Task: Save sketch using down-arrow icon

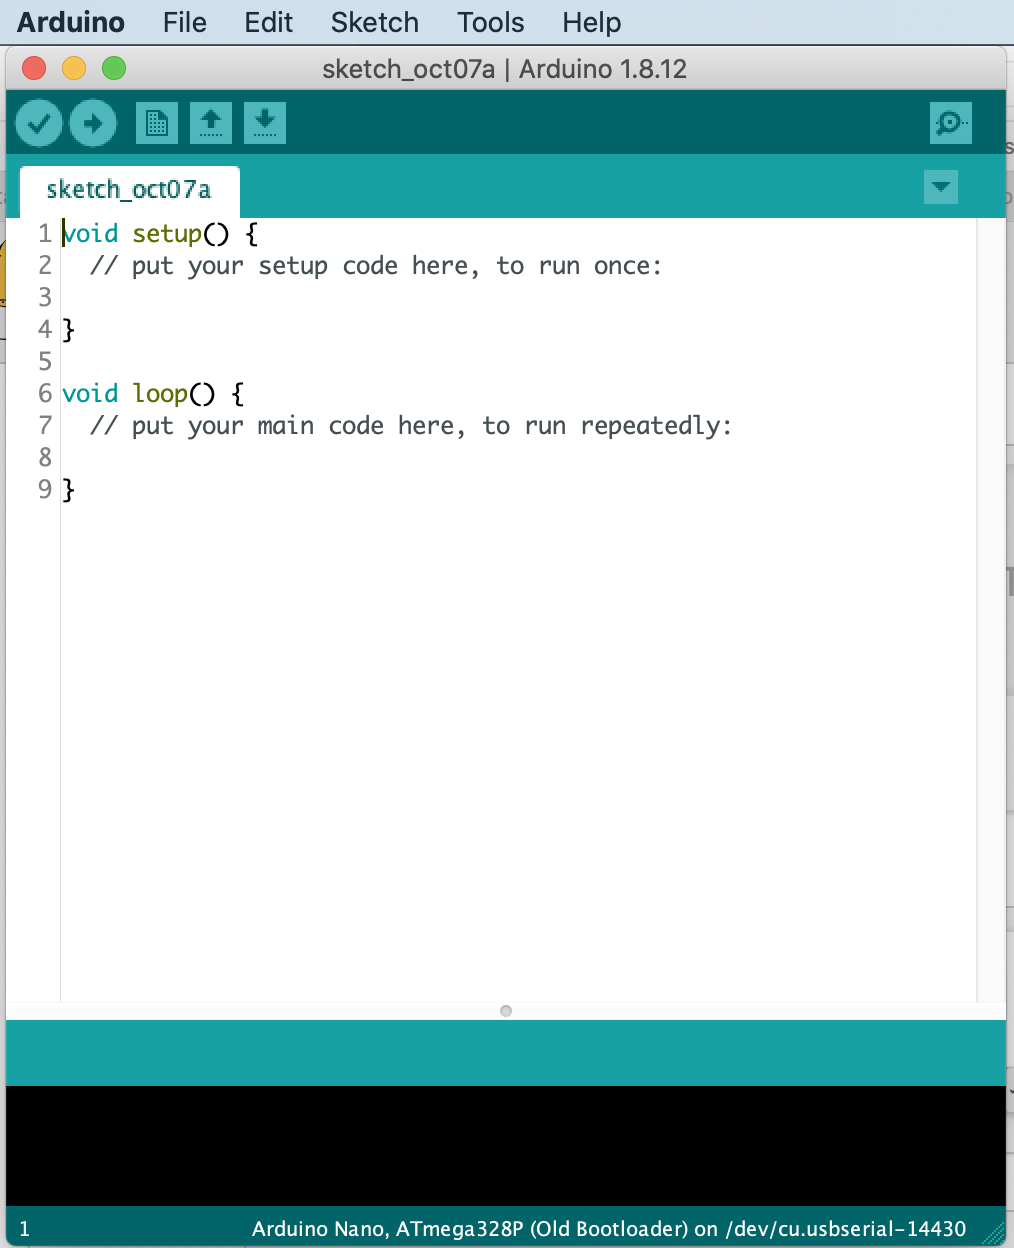Action: pos(265,123)
